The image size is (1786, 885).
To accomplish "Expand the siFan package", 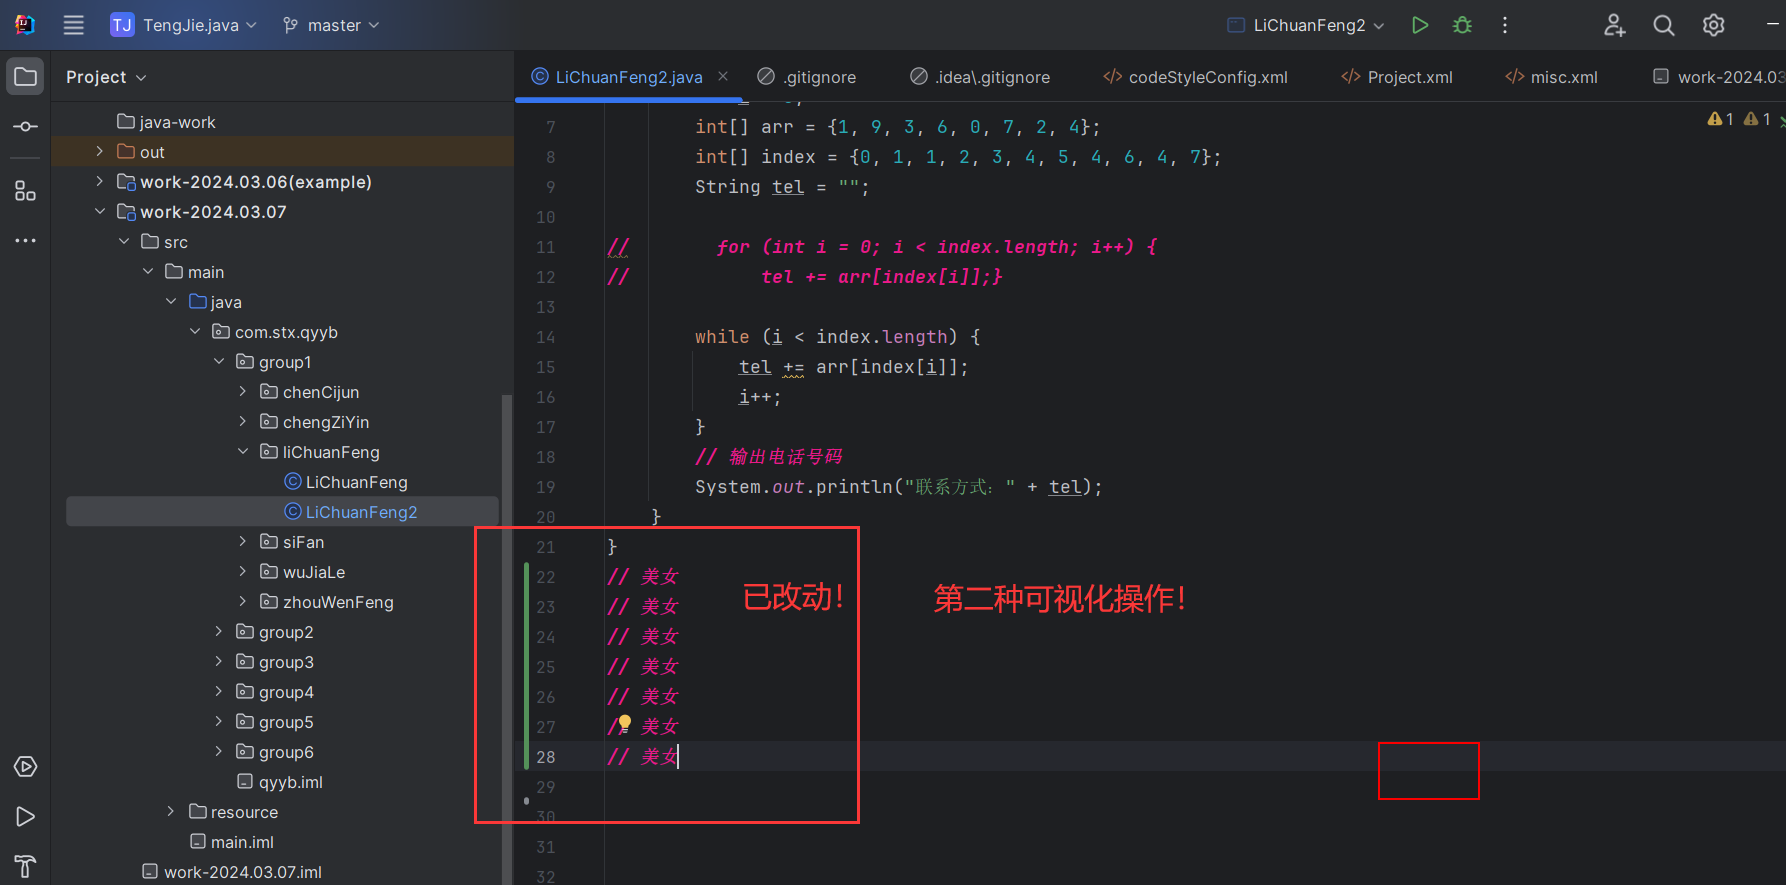I will (243, 541).
